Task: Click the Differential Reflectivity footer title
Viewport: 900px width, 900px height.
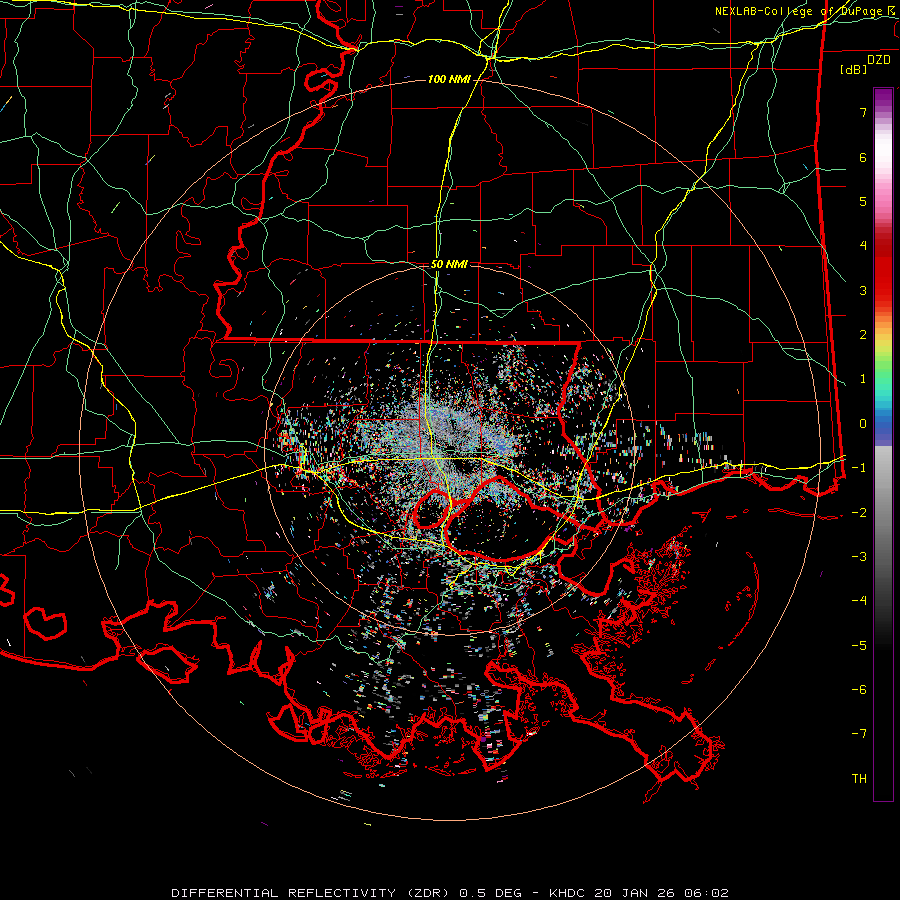Action: [x=450, y=893]
